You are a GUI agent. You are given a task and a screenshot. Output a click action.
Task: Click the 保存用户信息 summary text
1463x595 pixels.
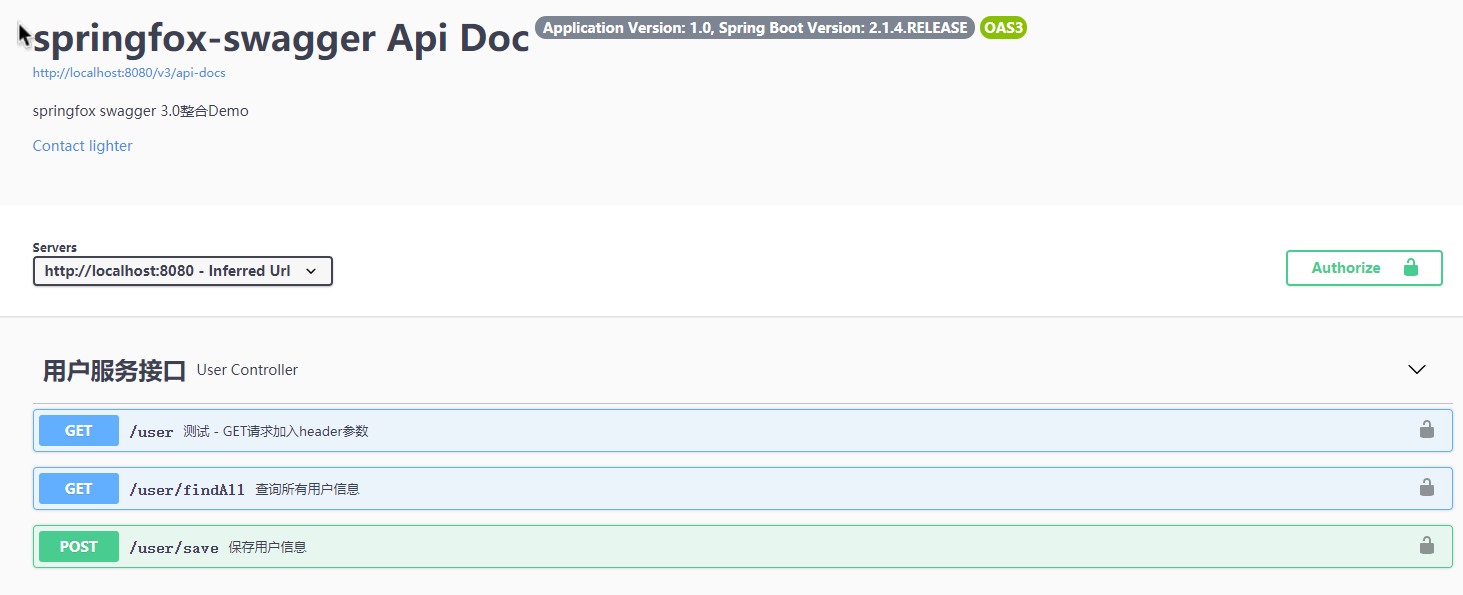(267, 547)
